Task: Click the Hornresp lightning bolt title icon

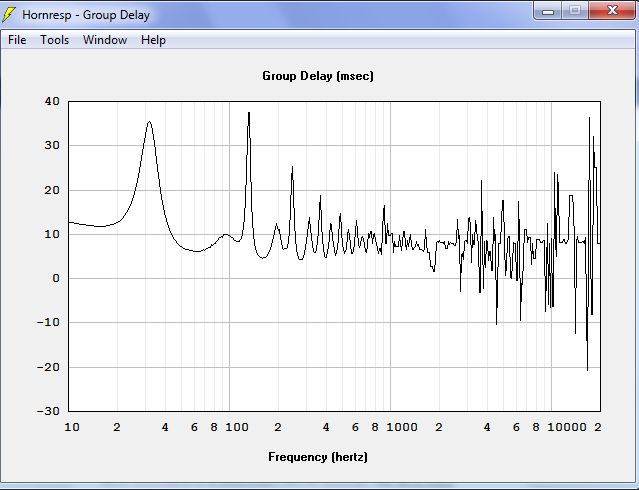Action: pos(9,15)
